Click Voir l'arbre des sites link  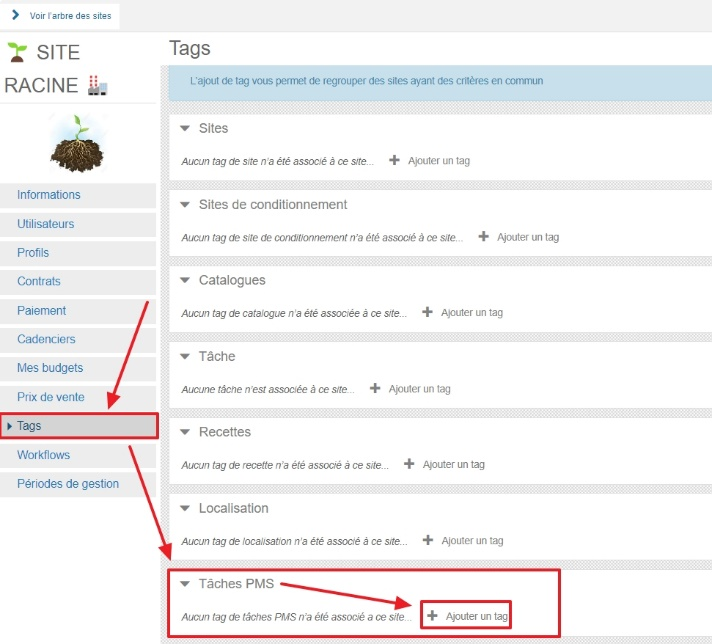point(69,16)
